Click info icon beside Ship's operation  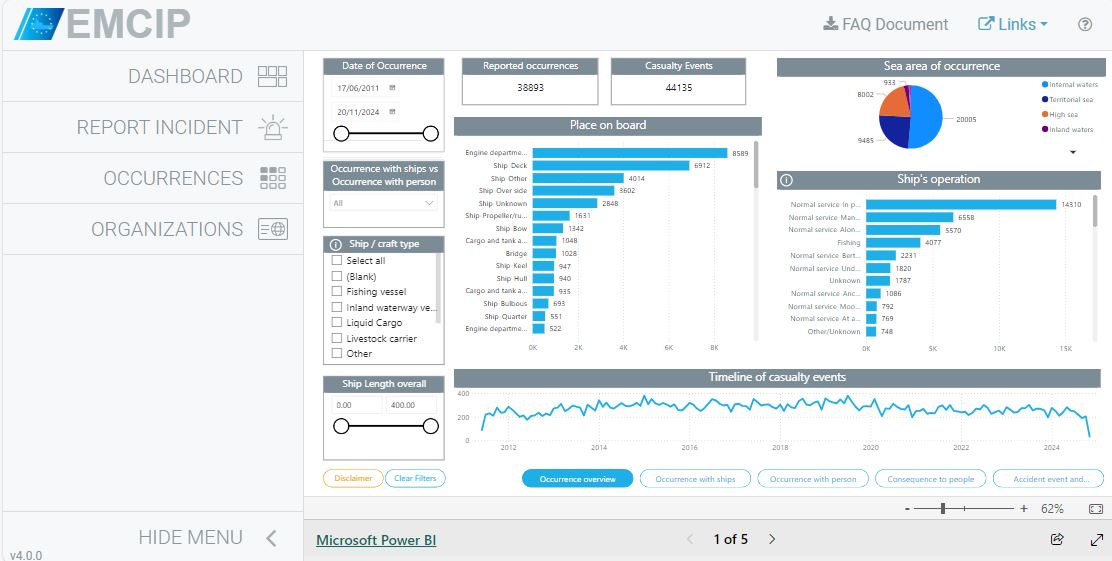pos(786,180)
